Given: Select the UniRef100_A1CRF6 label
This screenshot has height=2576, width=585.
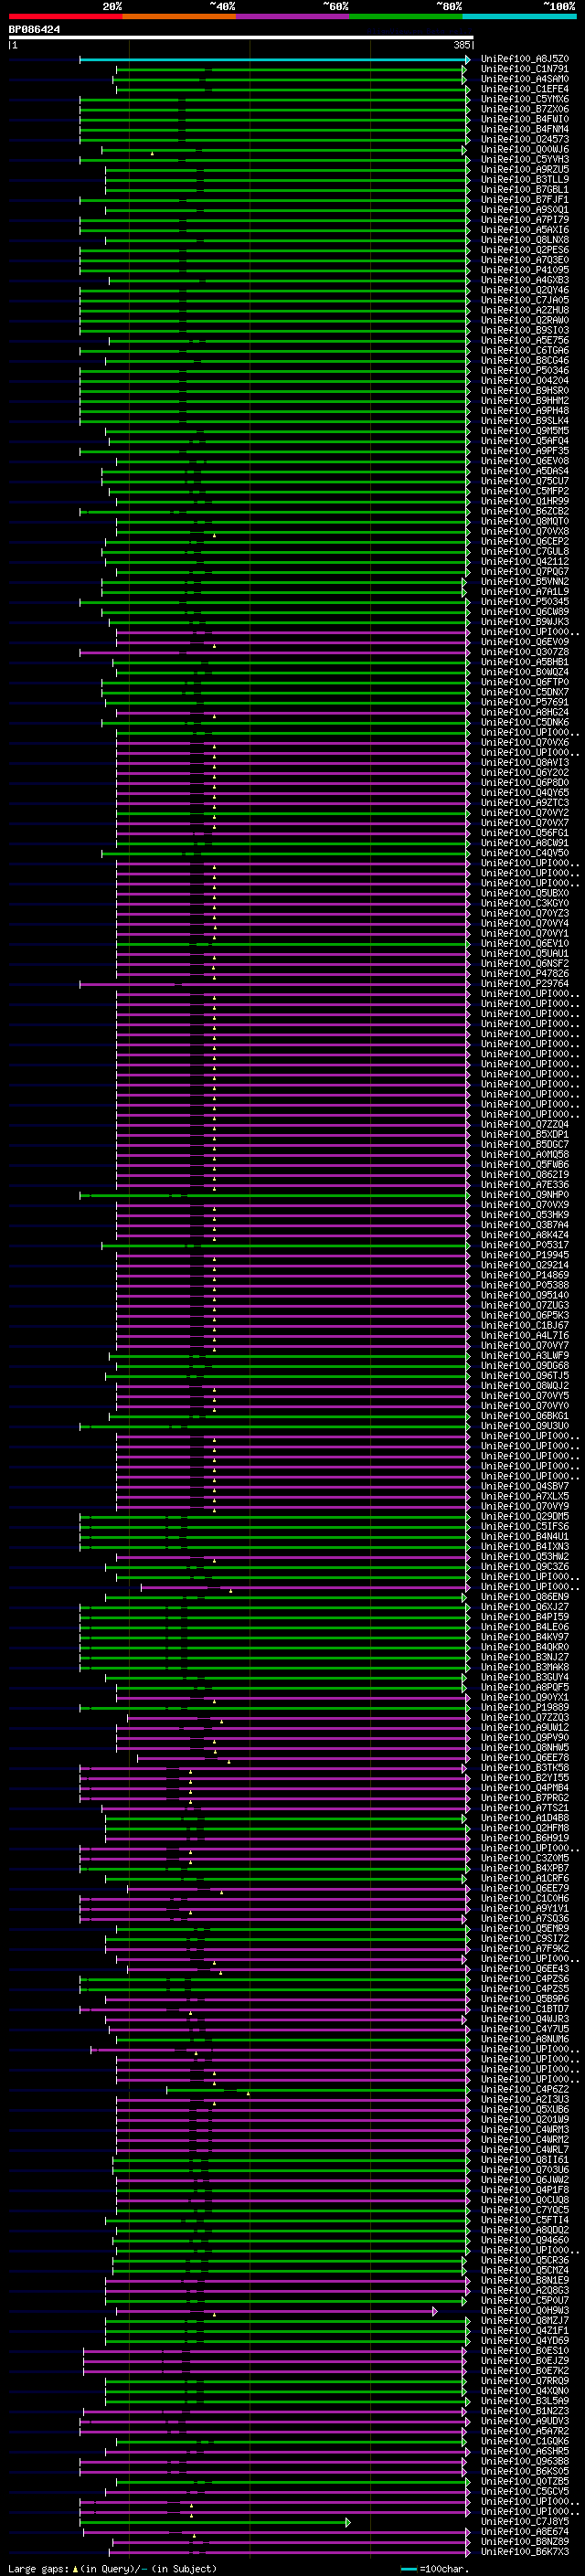Looking at the screenshot, I should tap(525, 1877).
